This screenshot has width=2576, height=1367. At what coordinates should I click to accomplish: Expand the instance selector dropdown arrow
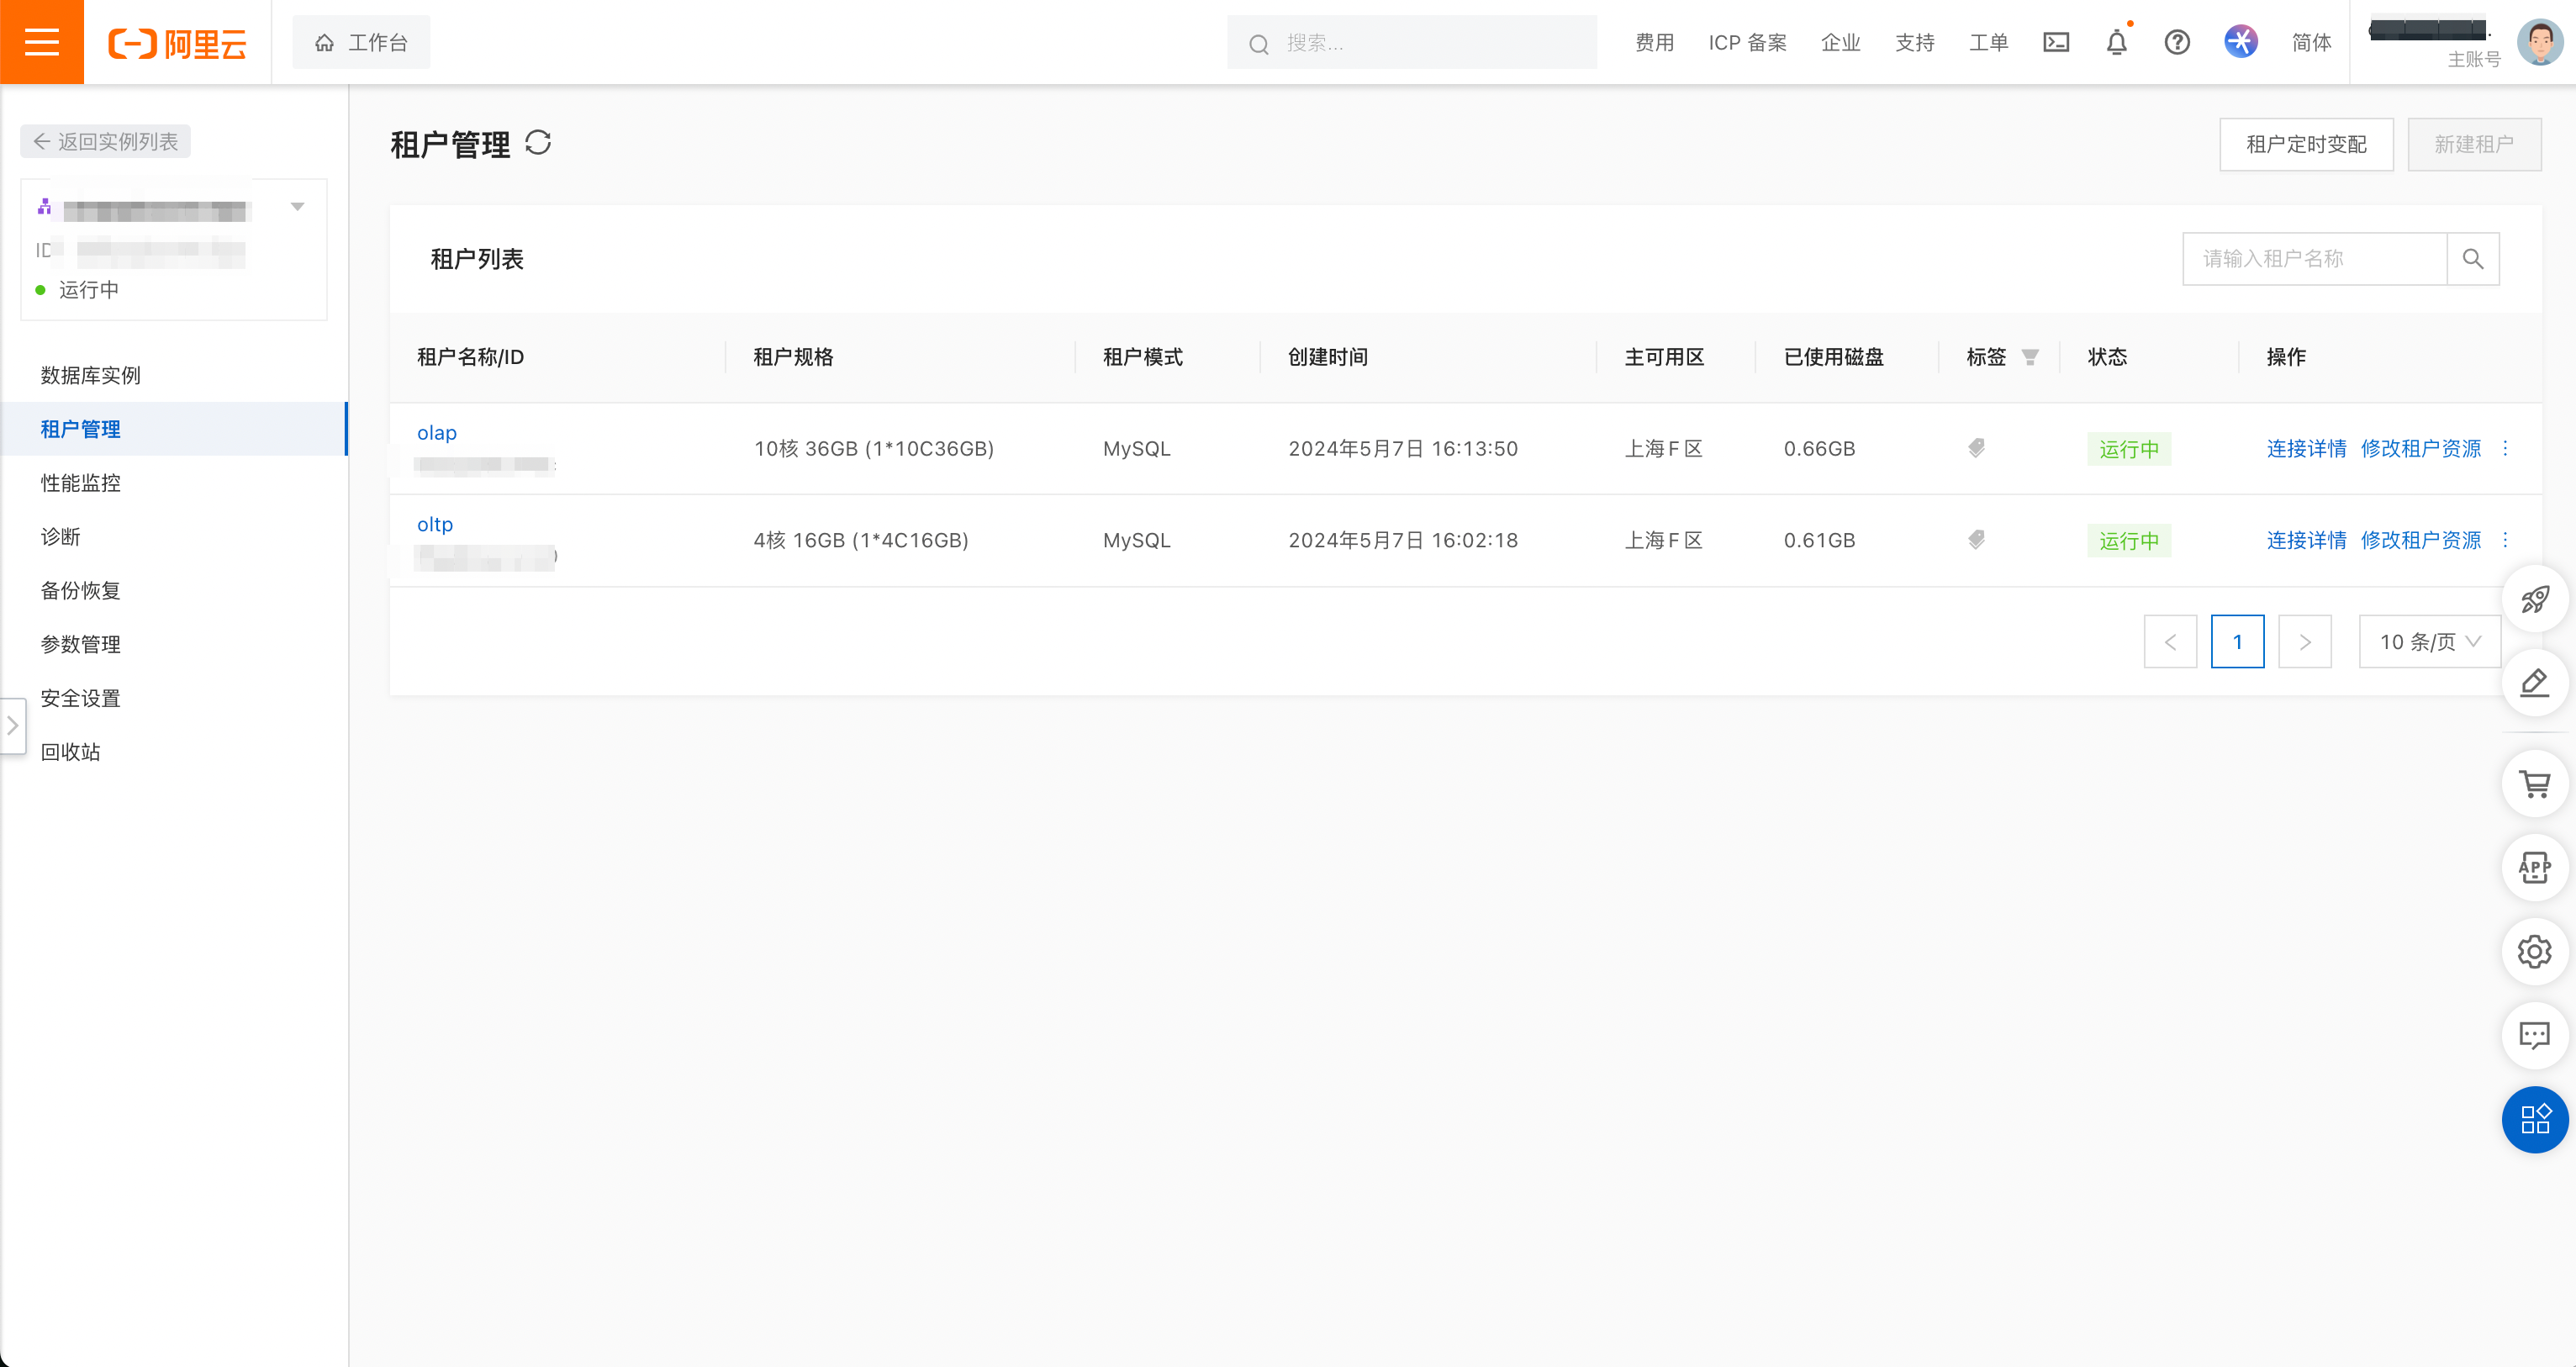click(297, 207)
